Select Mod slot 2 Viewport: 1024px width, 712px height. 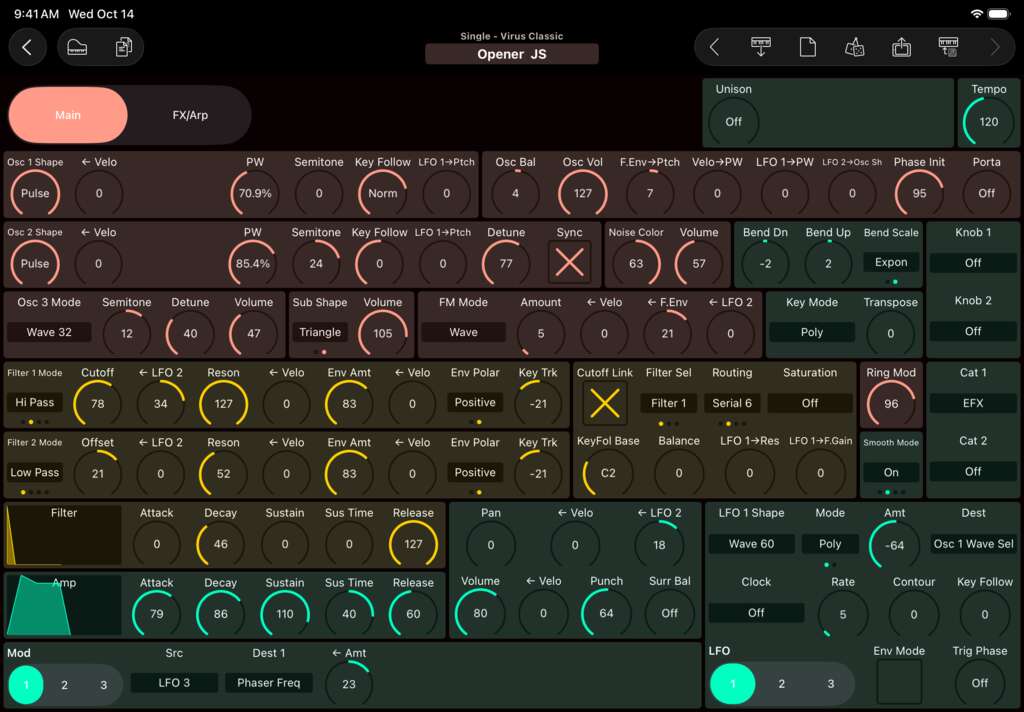[64, 685]
